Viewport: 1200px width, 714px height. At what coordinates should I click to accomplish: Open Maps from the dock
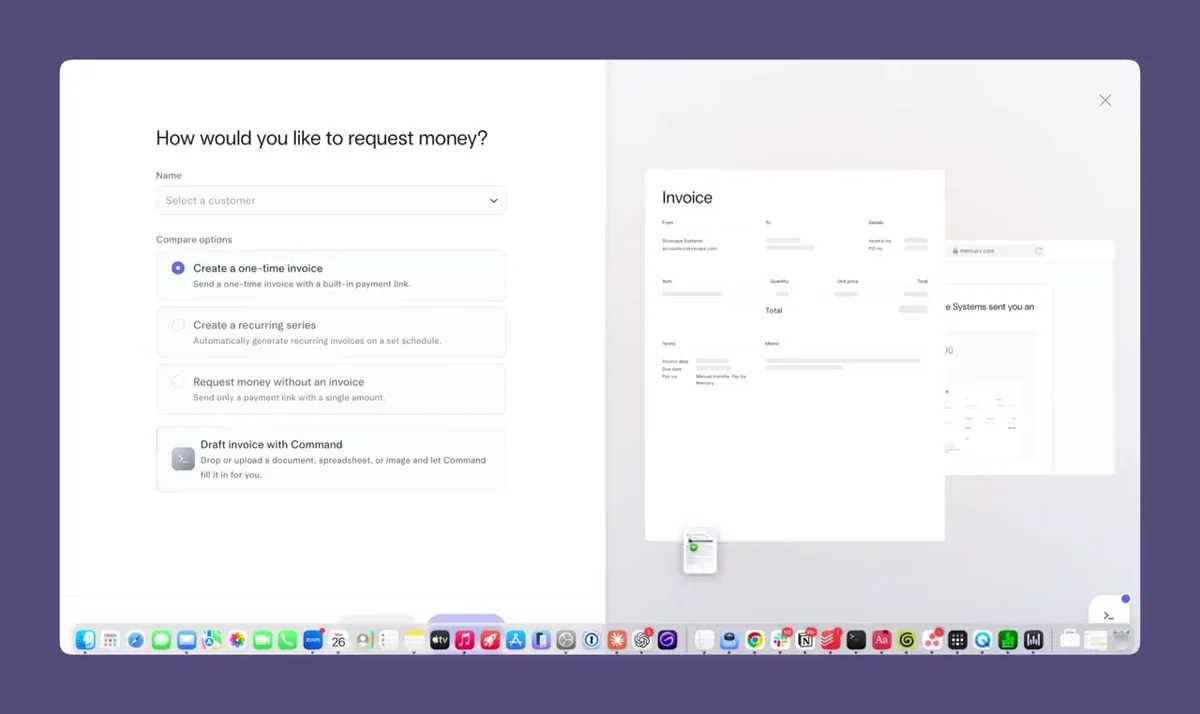pyautogui.click(x=212, y=640)
